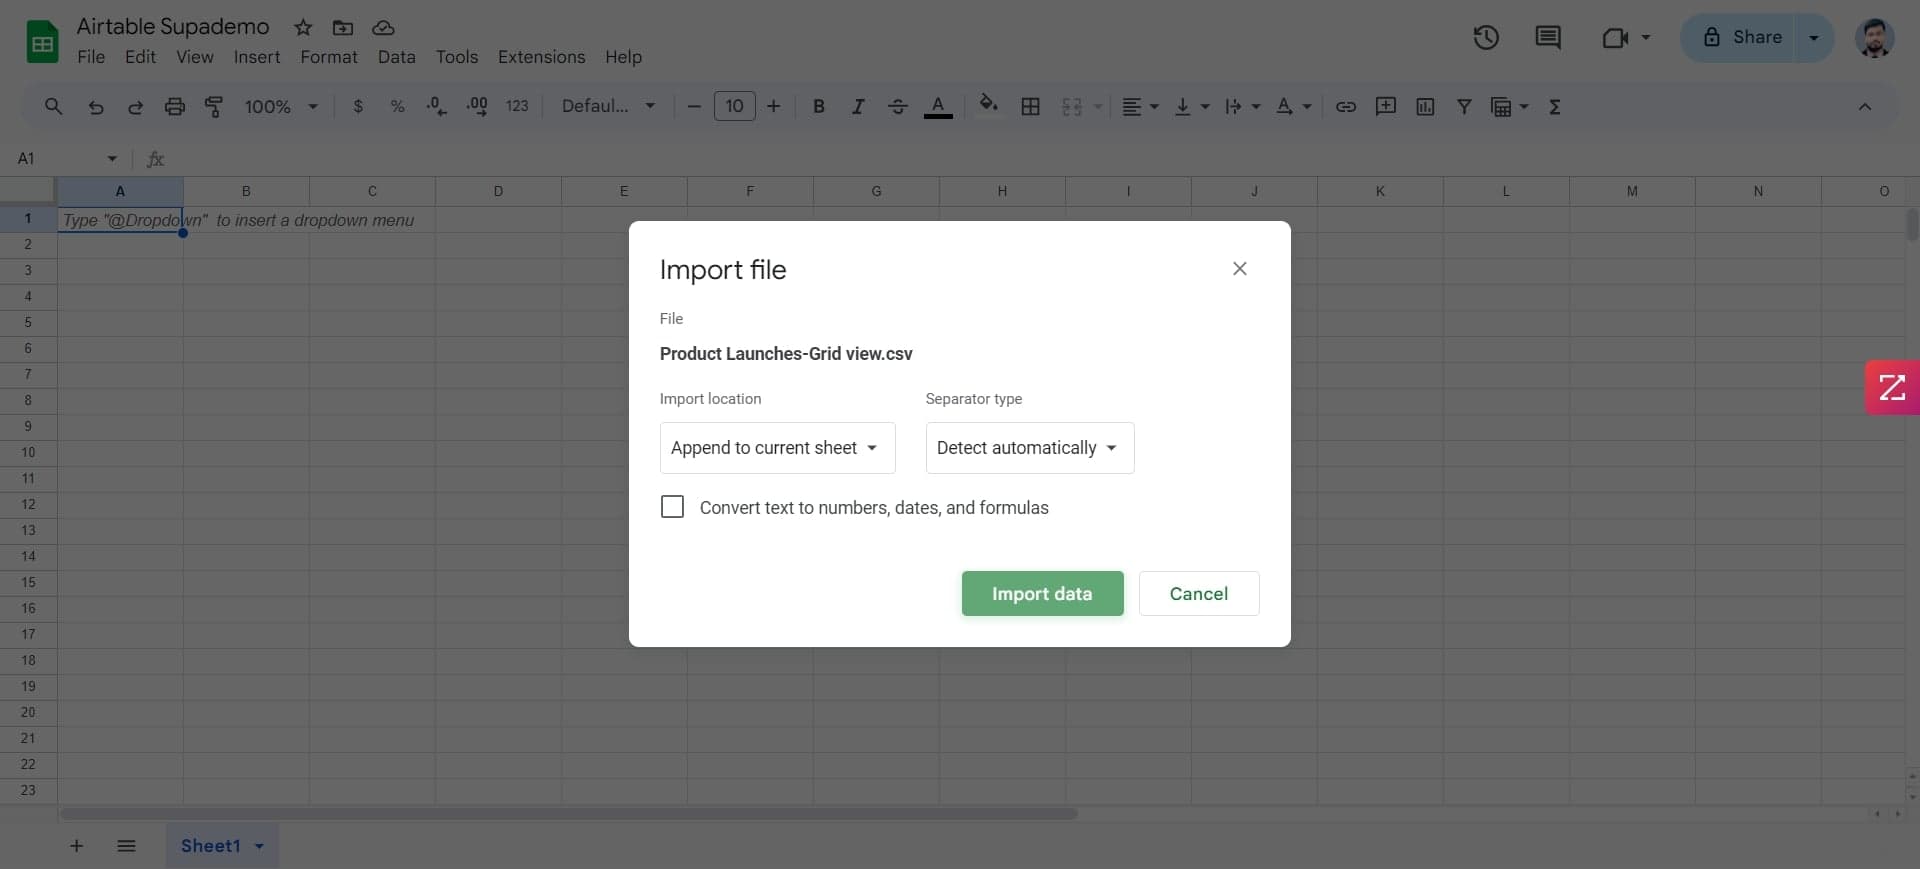Open the Data menu
1920x869 pixels.
397,57
